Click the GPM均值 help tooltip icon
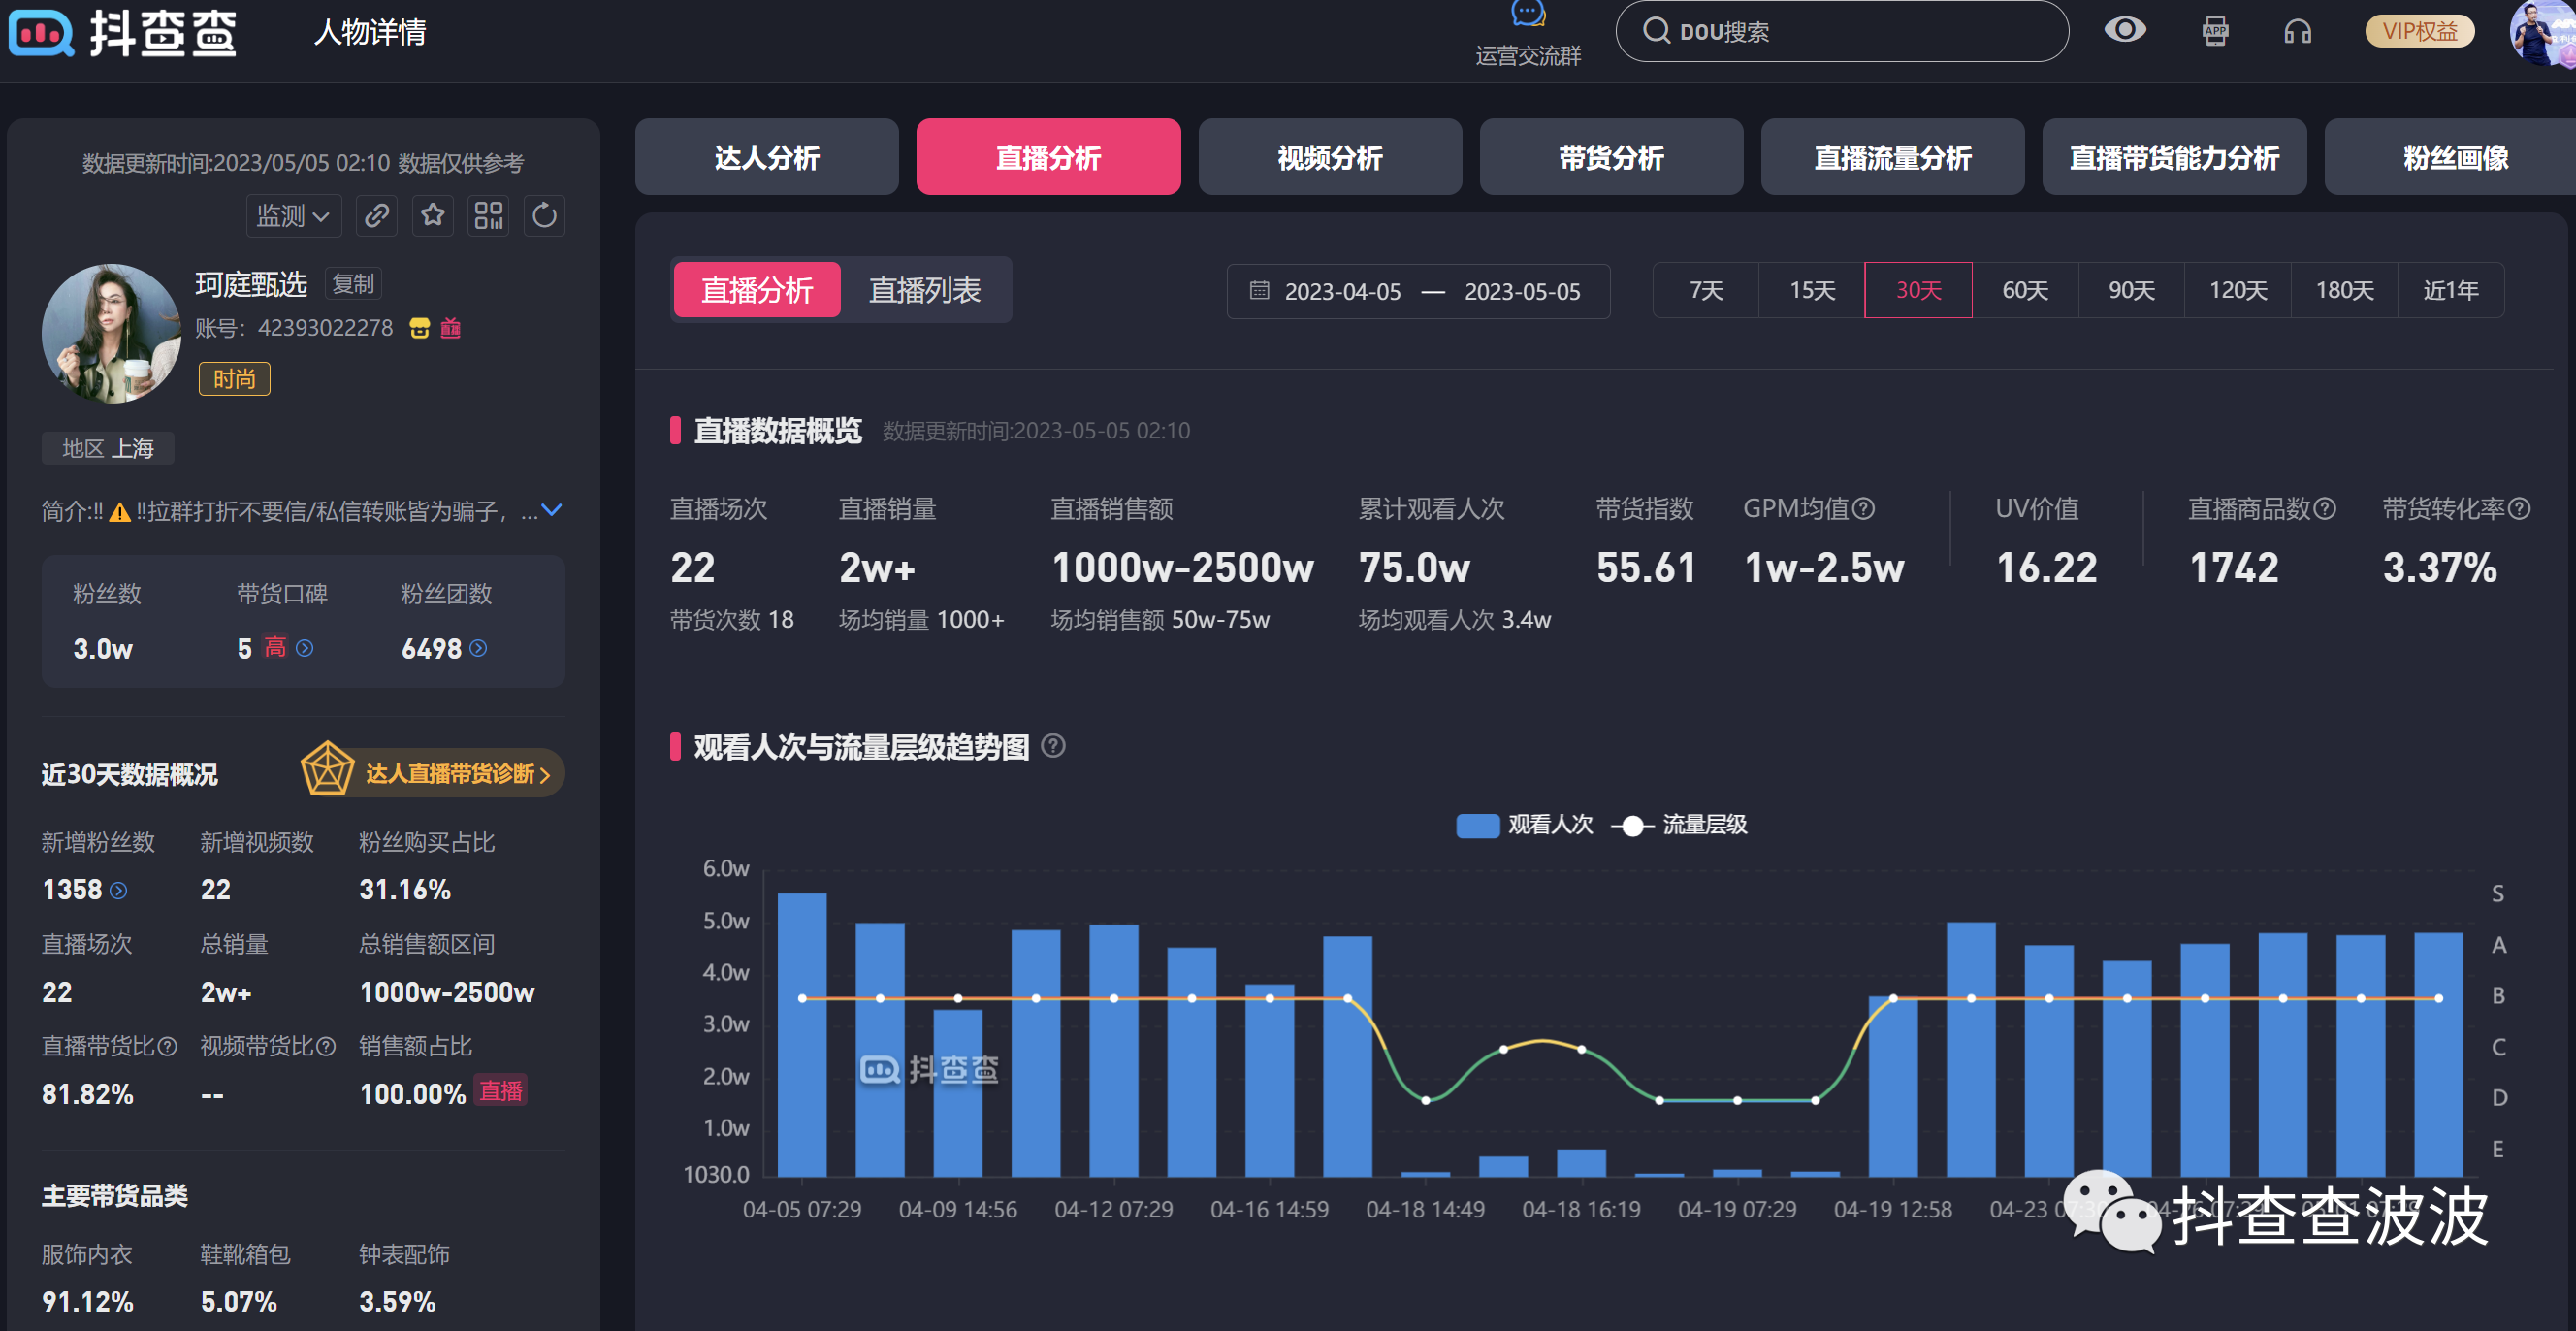The image size is (2576, 1331). (1864, 509)
